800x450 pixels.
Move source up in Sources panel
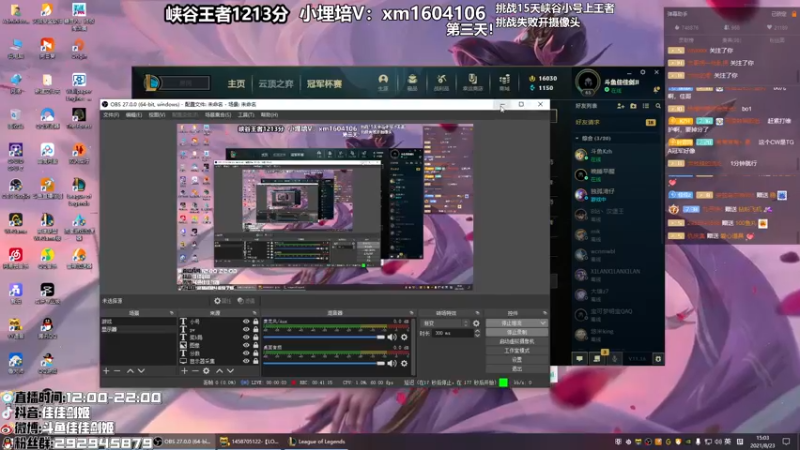tap(219, 371)
